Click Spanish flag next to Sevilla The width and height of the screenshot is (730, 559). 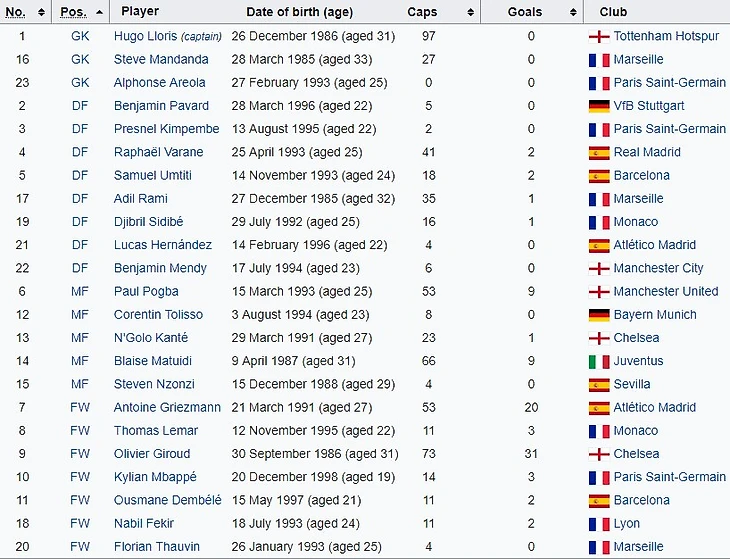pos(599,384)
